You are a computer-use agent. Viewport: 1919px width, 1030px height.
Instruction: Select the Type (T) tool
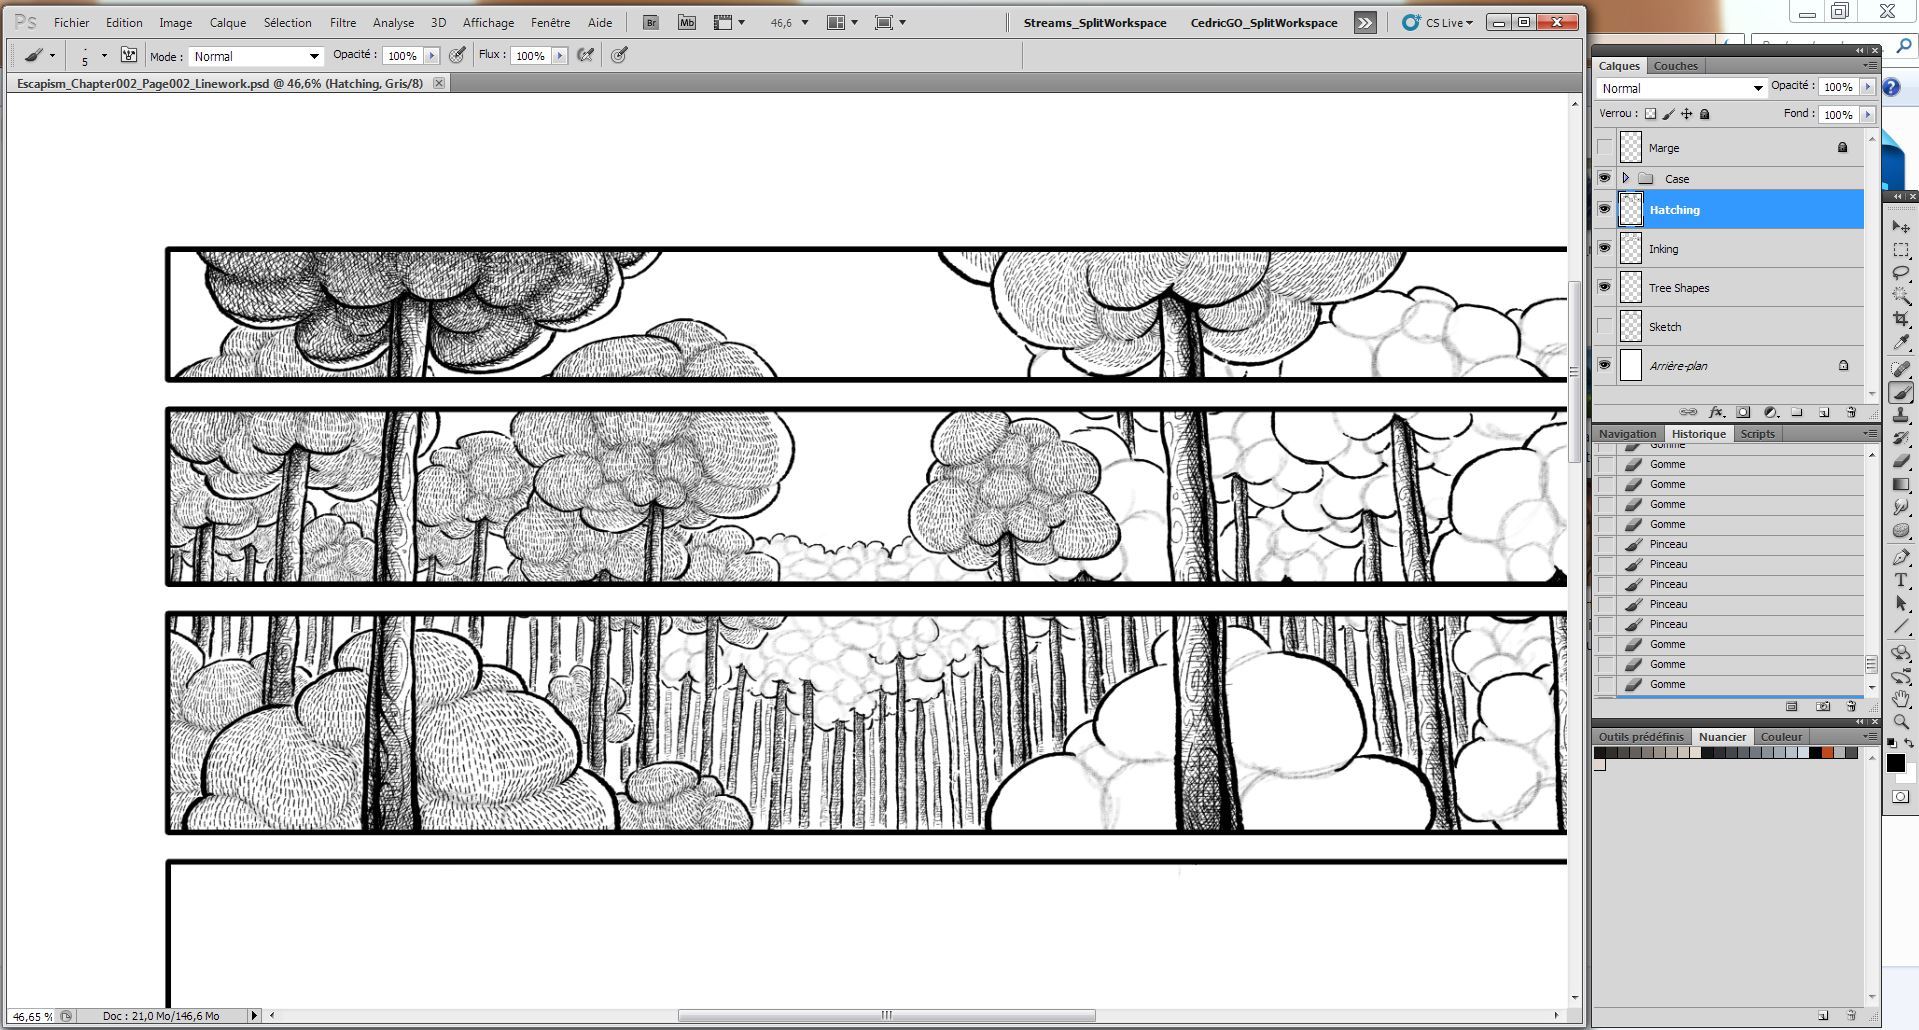pos(1901,580)
